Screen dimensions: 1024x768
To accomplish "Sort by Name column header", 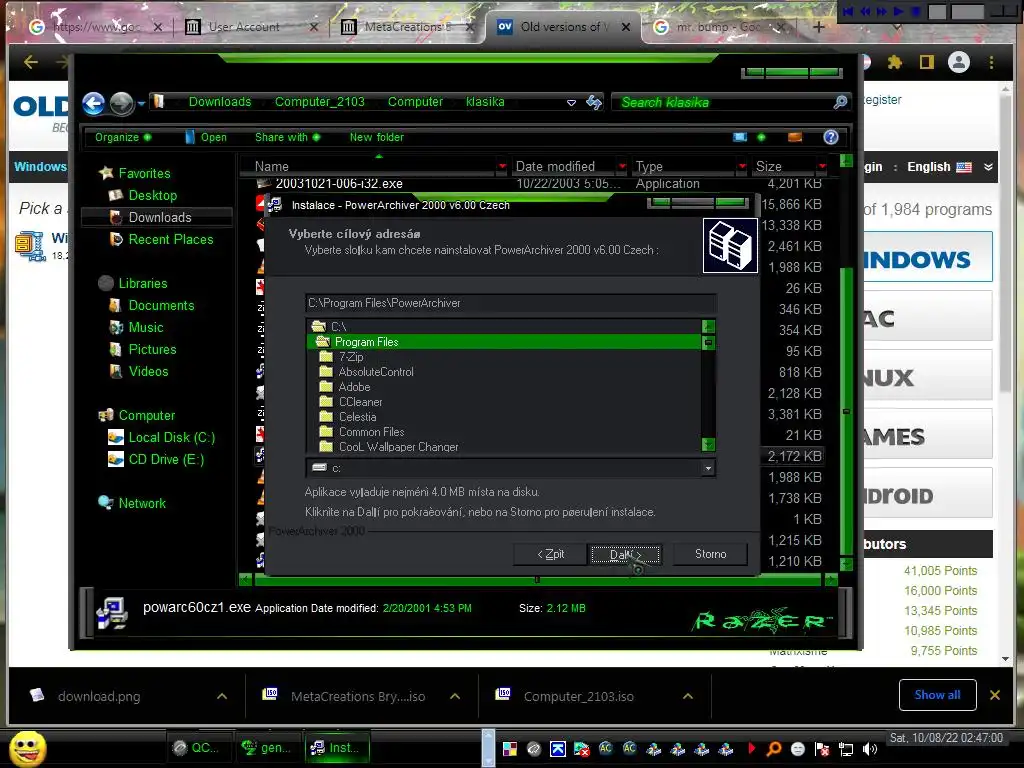I will tap(272, 167).
